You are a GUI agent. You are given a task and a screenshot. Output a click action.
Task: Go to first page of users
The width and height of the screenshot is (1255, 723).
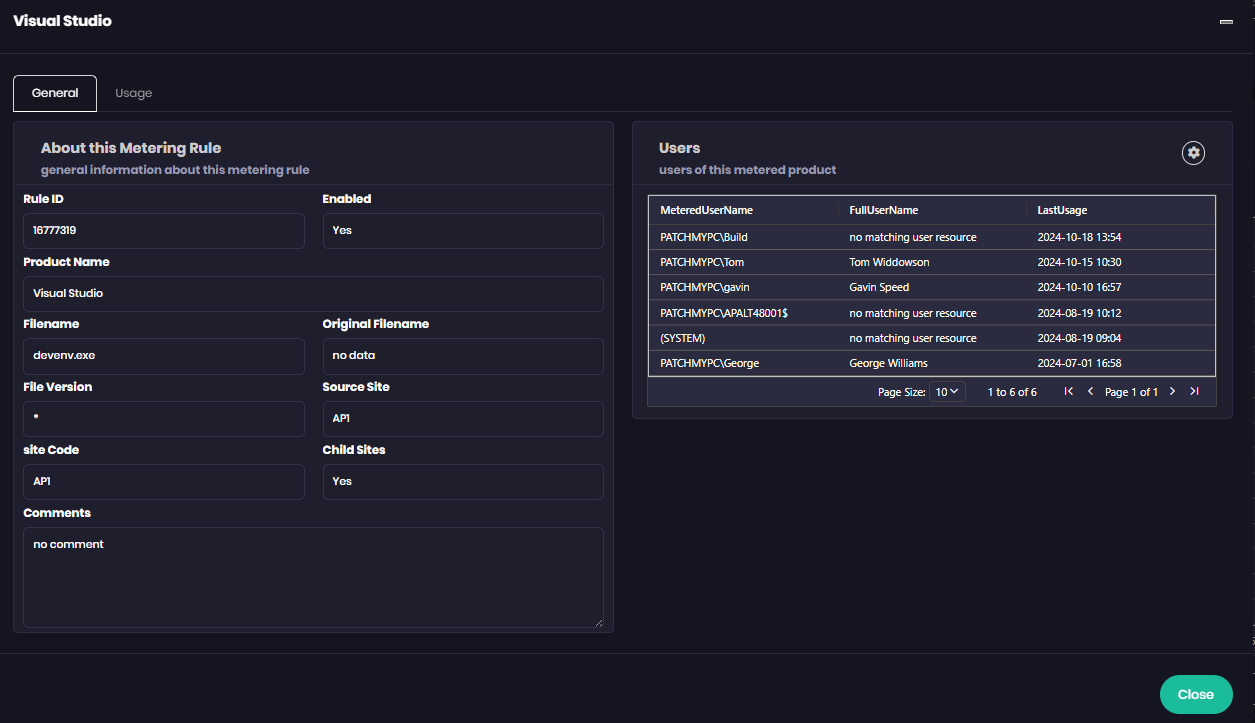click(1068, 392)
